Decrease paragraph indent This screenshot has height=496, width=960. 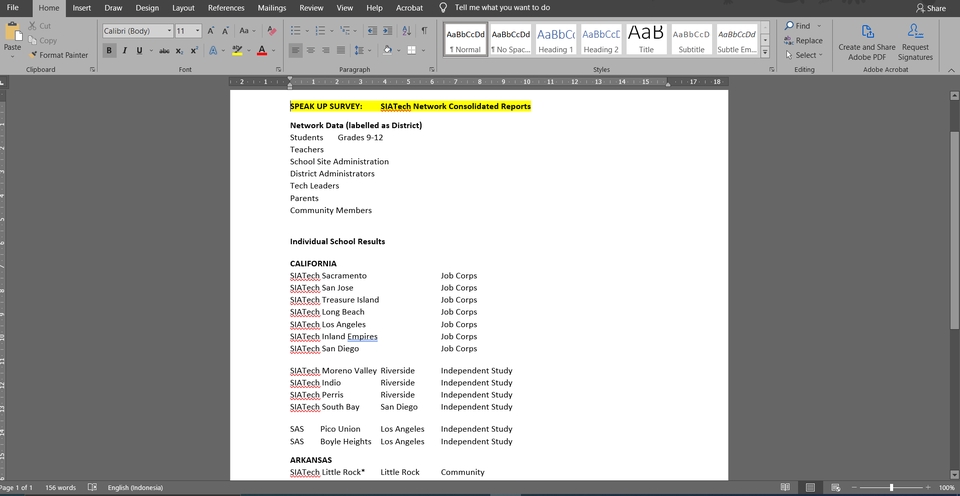pos(372,31)
